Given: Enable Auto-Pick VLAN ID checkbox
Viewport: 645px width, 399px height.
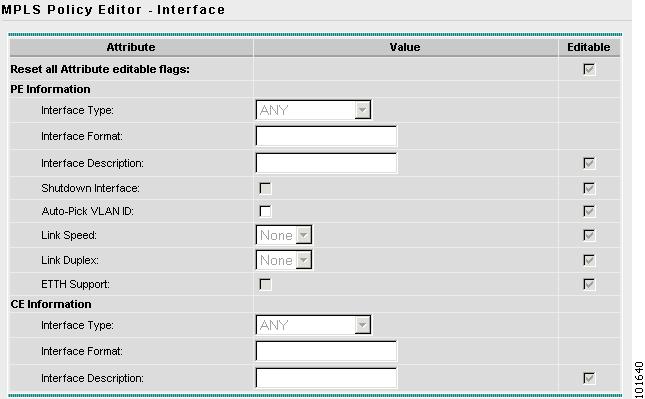Looking at the screenshot, I should (265, 211).
